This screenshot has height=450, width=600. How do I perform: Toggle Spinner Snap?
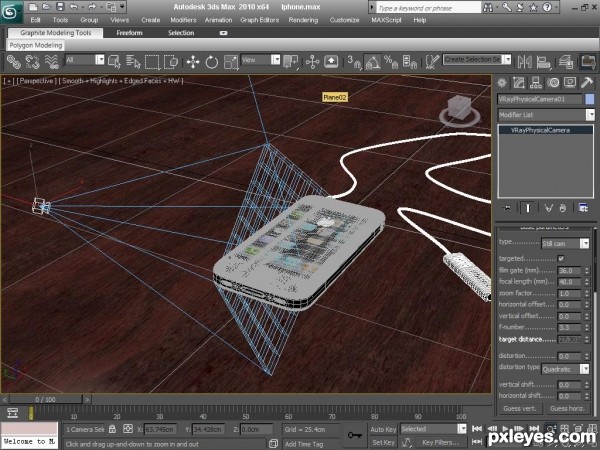click(x=409, y=62)
